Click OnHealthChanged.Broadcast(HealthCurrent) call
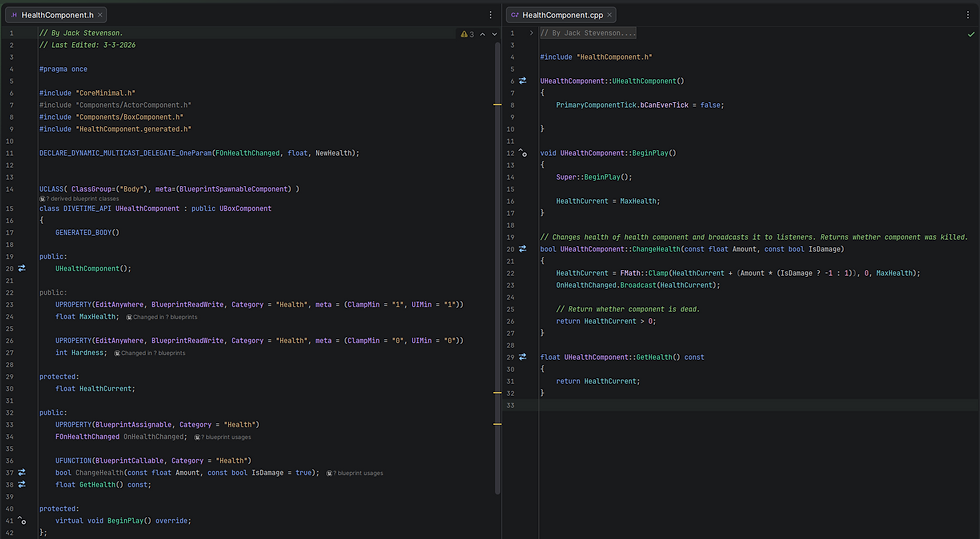Image resolution: width=980 pixels, height=539 pixels. (638, 285)
